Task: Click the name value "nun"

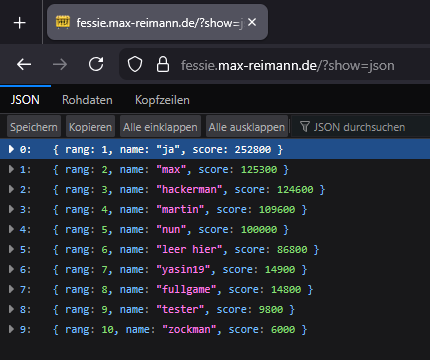Action: coord(171,229)
